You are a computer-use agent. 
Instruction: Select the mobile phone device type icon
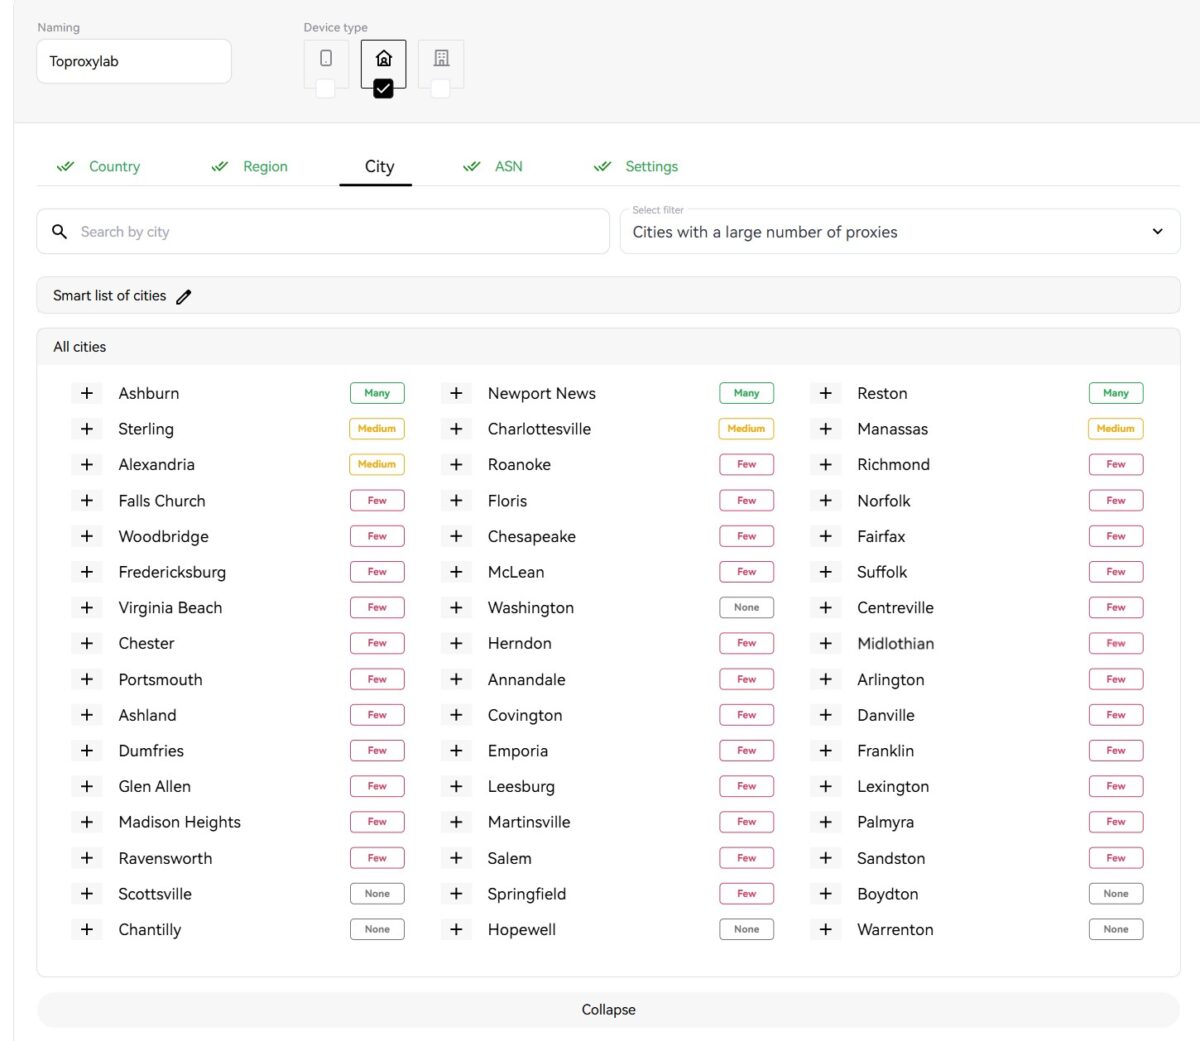326,59
